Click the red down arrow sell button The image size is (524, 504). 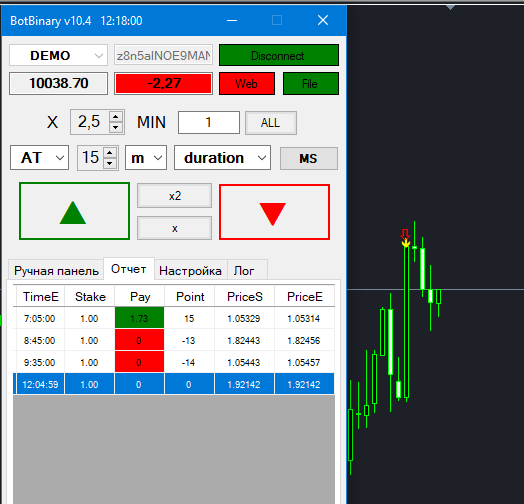click(x=274, y=212)
